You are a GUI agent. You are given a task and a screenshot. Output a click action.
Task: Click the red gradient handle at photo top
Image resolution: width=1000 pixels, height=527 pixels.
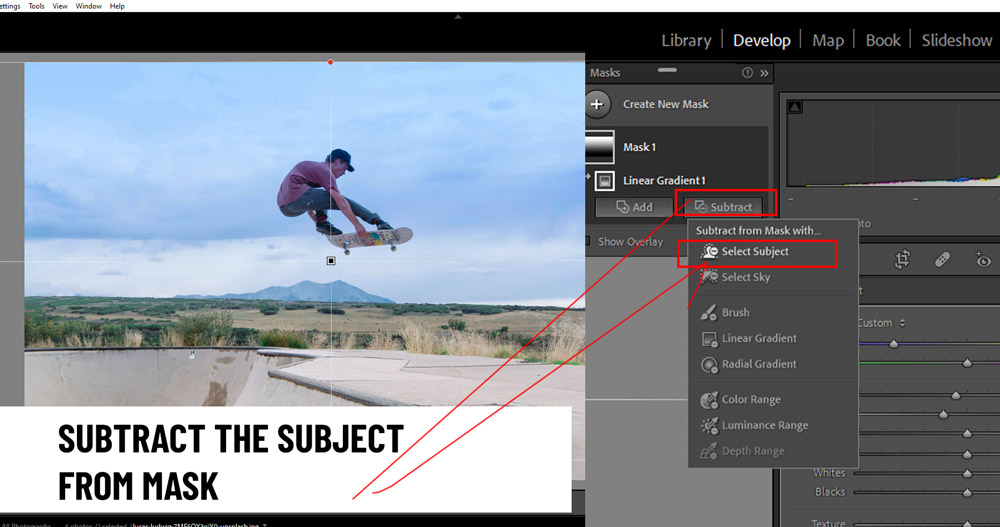tap(330, 62)
